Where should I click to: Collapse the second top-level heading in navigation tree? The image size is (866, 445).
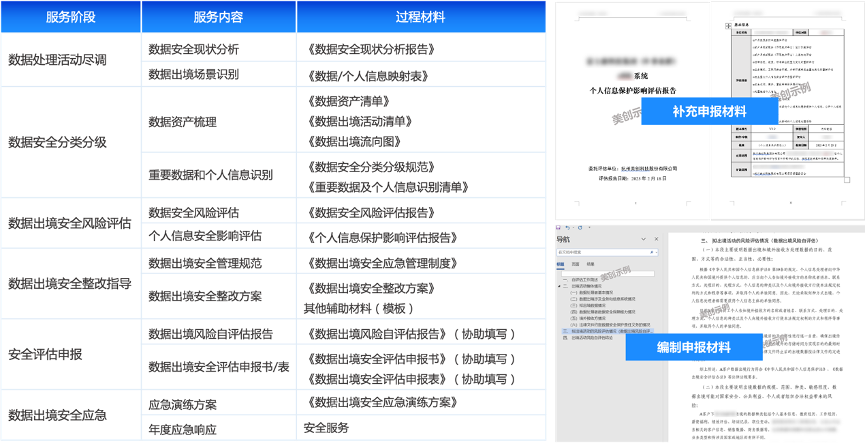tap(560, 286)
